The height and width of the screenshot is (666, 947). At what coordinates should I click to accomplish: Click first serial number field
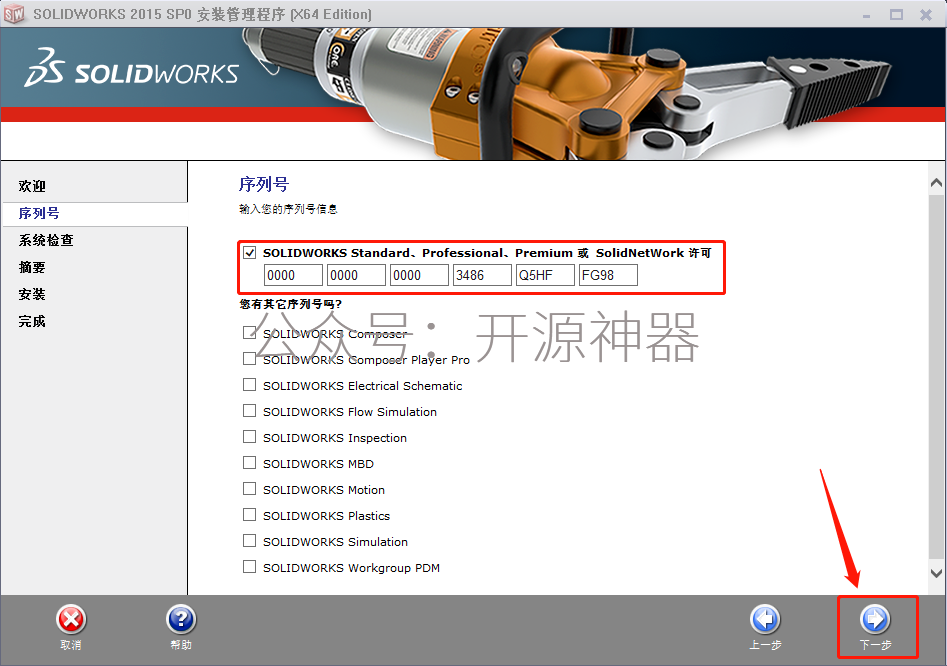(294, 275)
